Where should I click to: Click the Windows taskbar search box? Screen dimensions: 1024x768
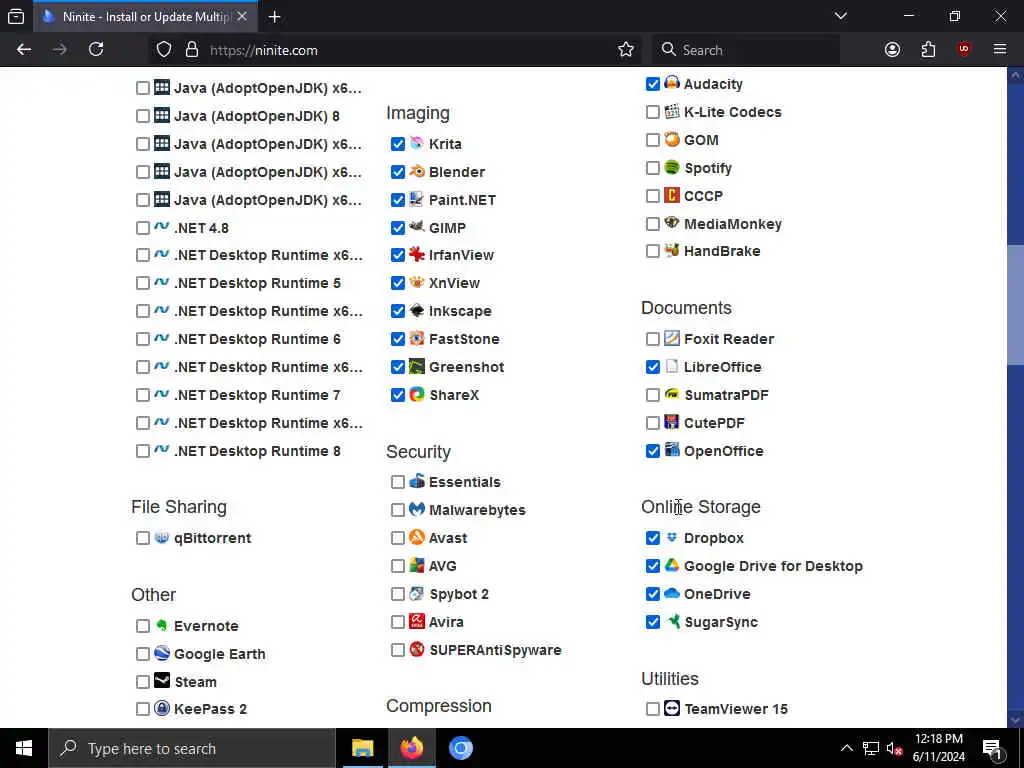click(192, 748)
